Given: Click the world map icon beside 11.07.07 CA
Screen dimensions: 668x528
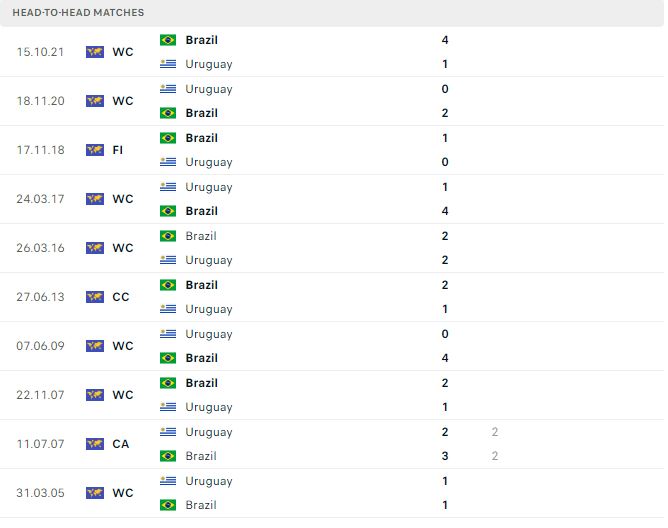Looking at the screenshot, I should [x=95, y=444].
